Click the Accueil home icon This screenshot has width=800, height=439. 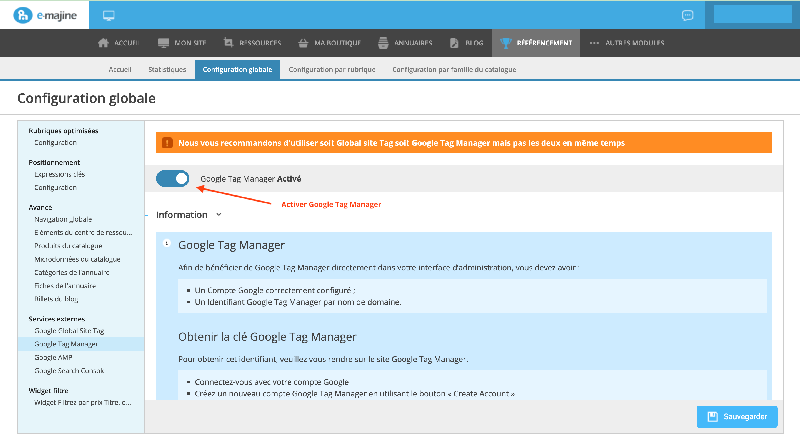pyautogui.click(x=103, y=43)
